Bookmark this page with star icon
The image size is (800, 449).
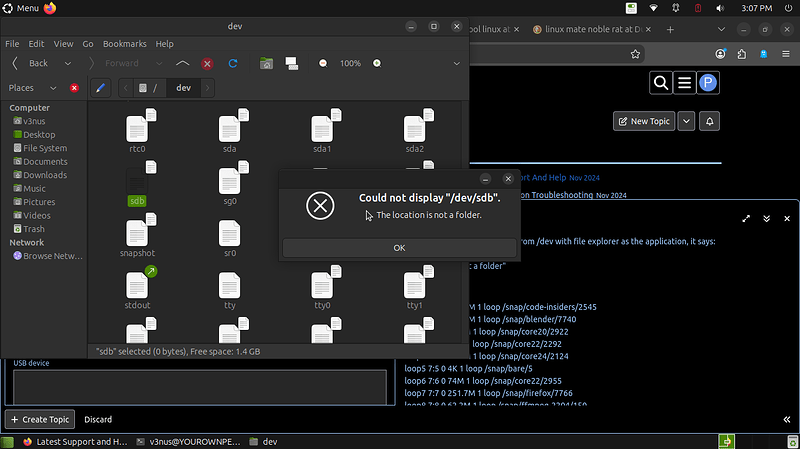pos(635,54)
